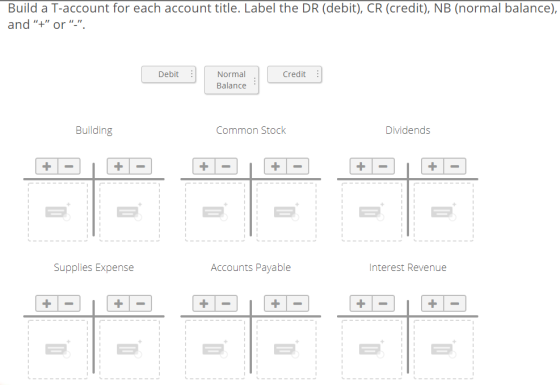The image size is (560, 385).
Task: Select minus on Dividends' left side
Action: coord(383,166)
